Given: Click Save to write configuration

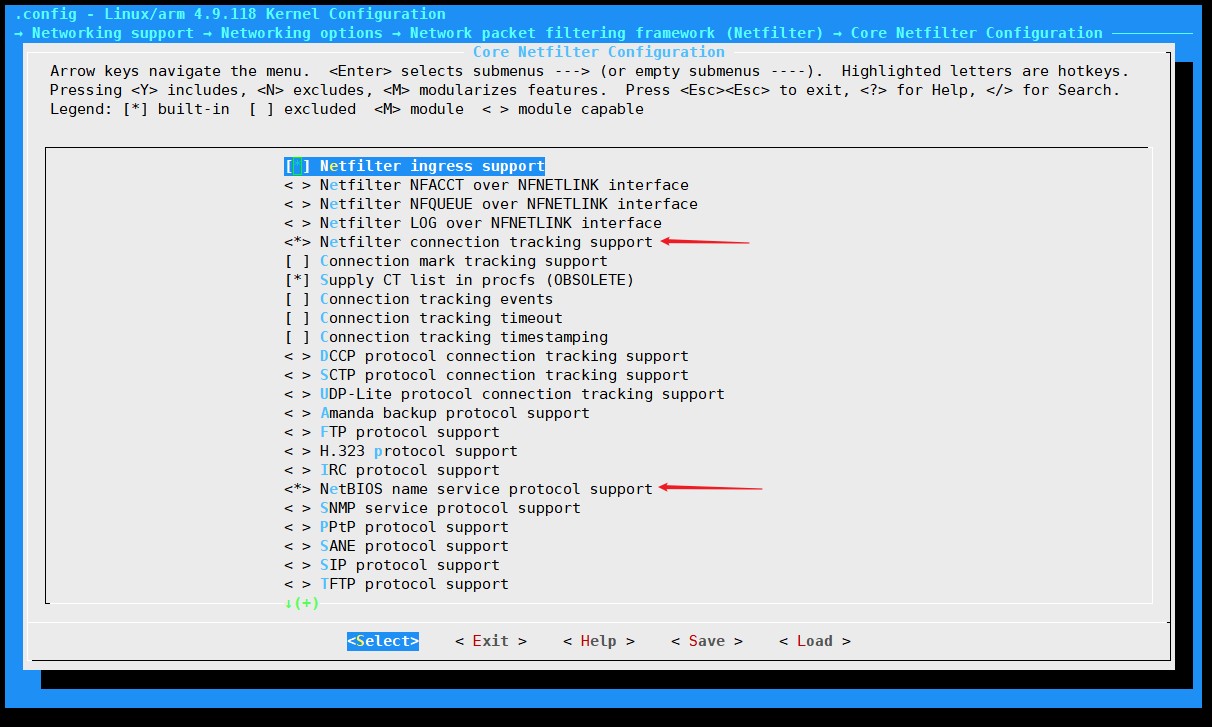Looking at the screenshot, I should (x=706, y=641).
